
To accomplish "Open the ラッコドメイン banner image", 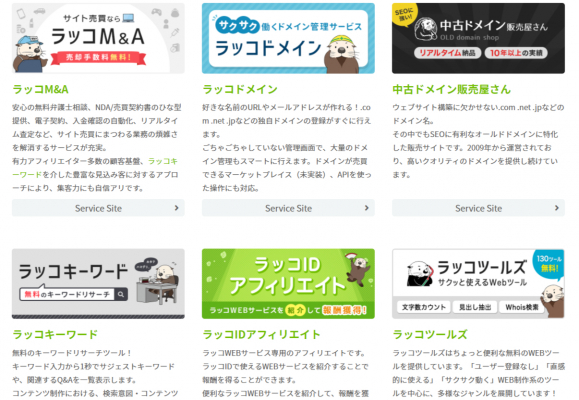I will [288, 38].
